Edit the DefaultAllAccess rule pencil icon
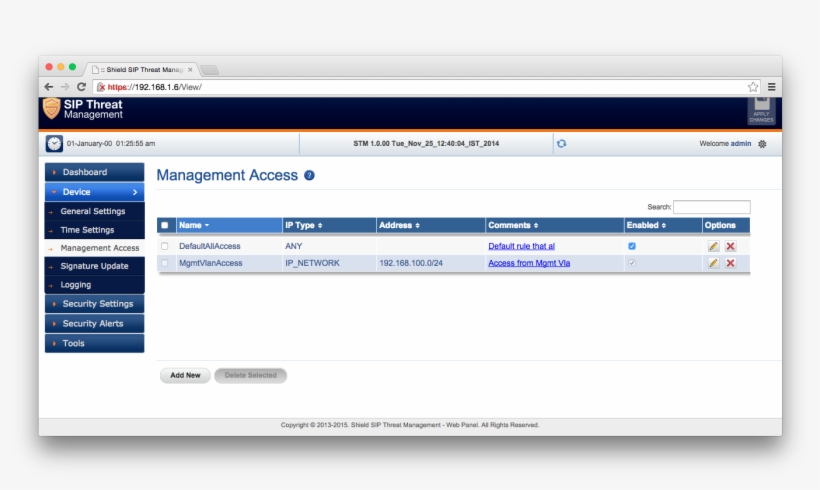 coord(713,246)
